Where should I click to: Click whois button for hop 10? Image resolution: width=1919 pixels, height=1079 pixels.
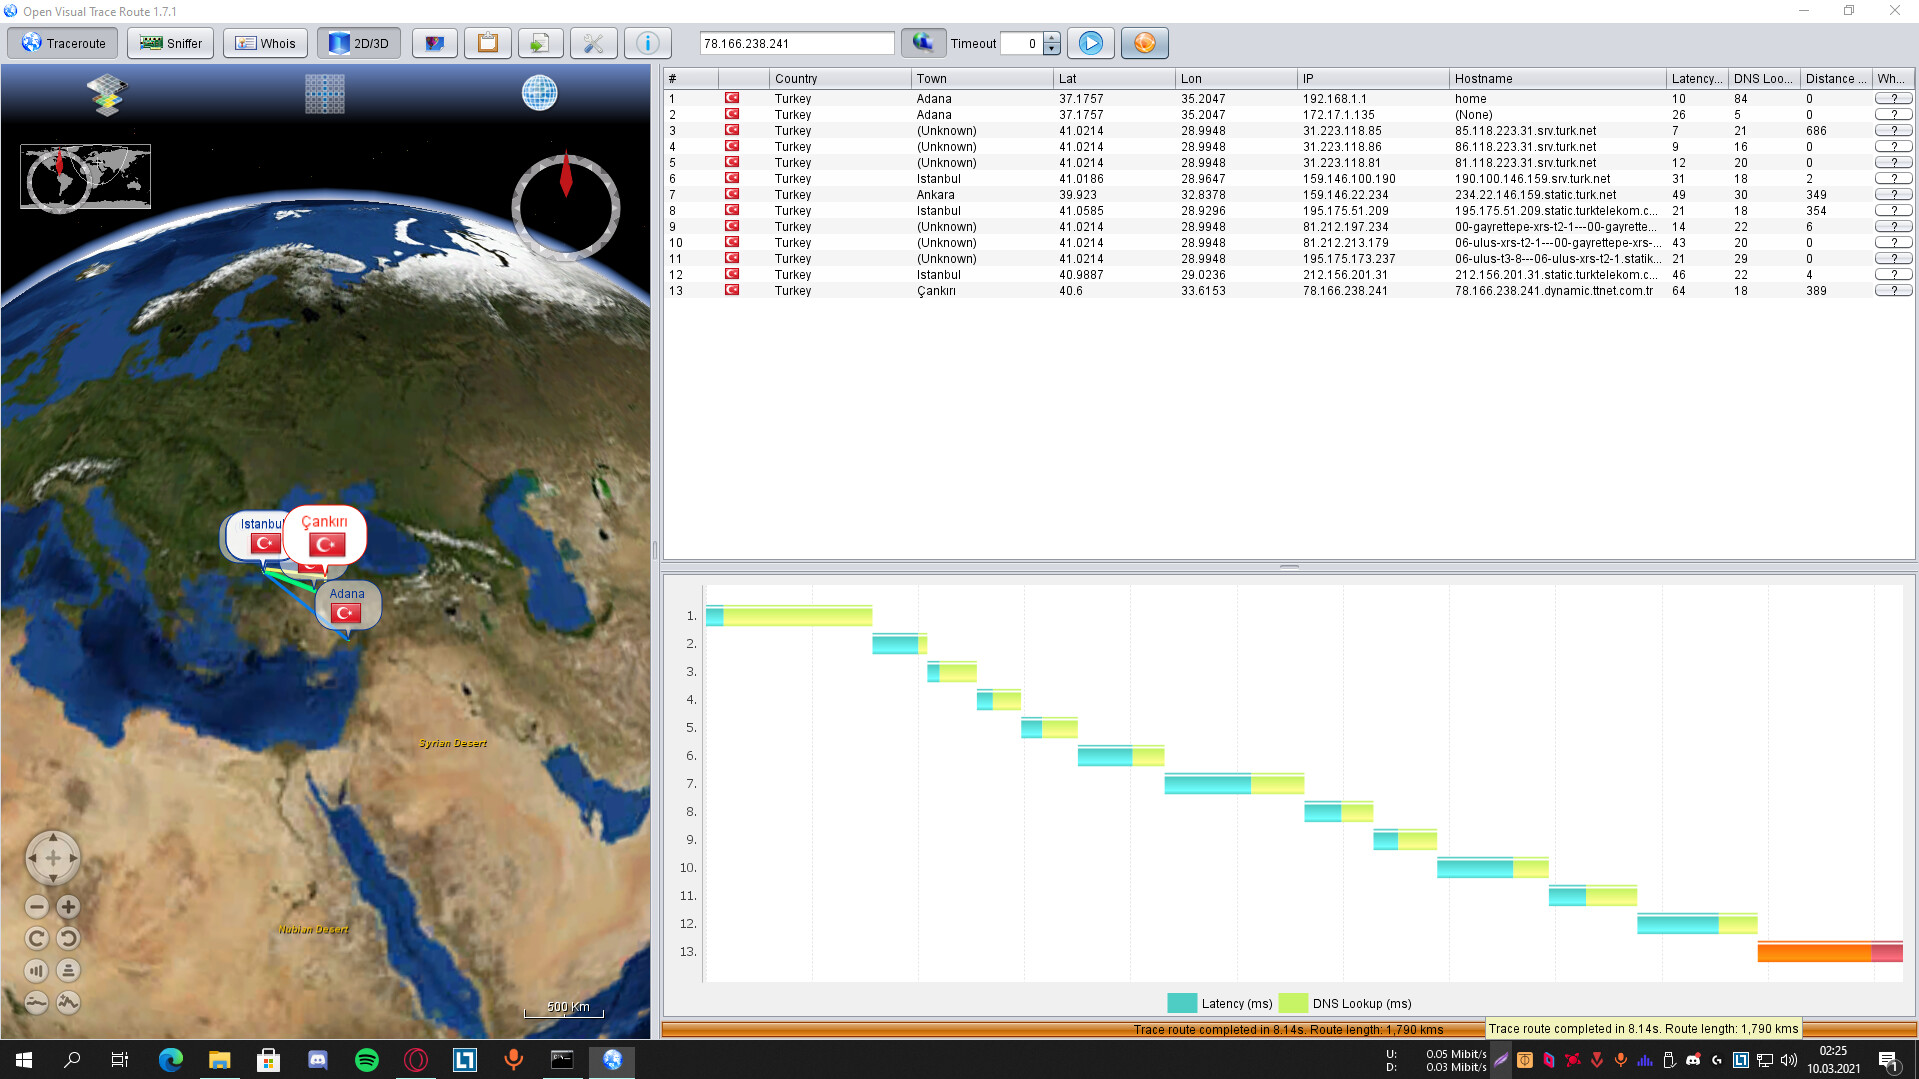click(x=1893, y=242)
